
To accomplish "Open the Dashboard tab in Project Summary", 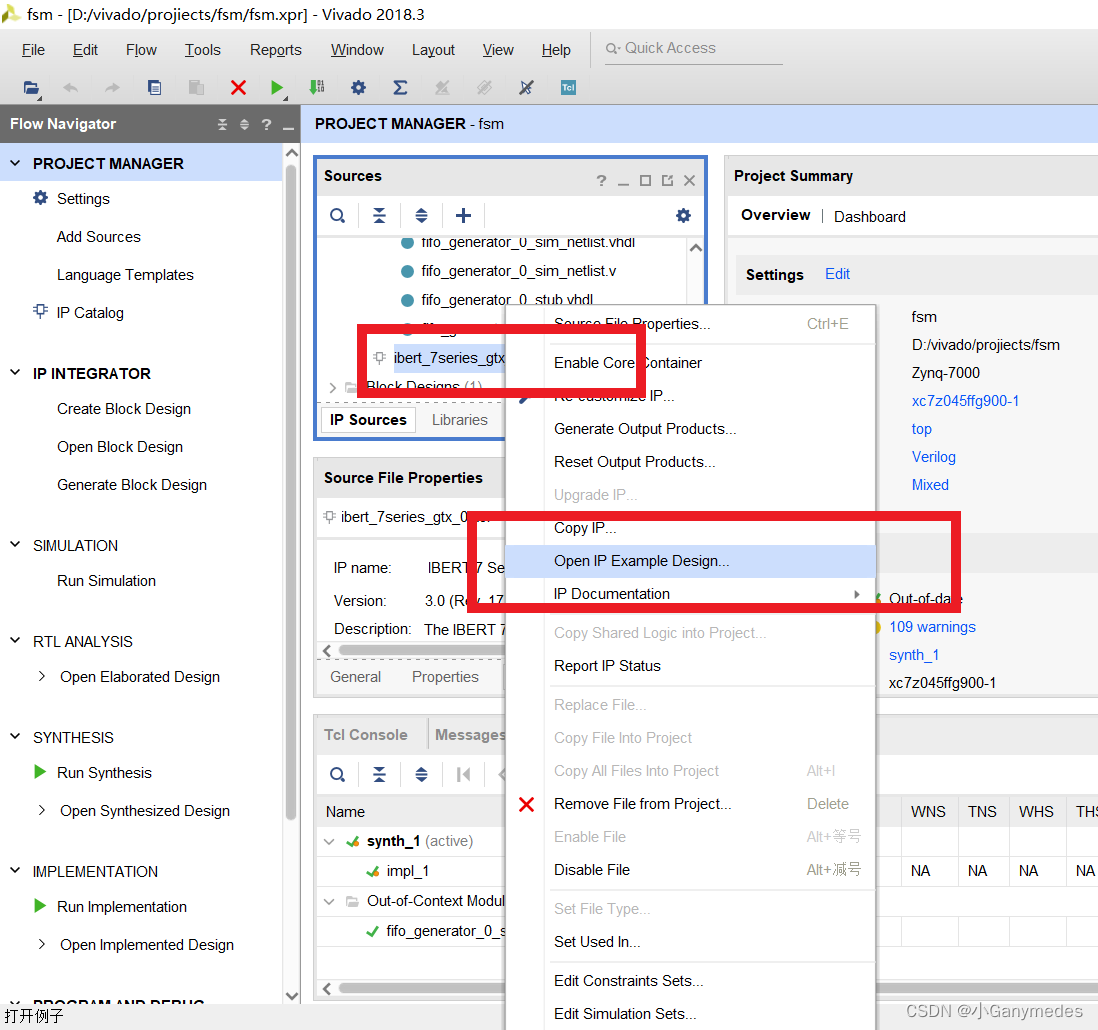I will [870, 217].
